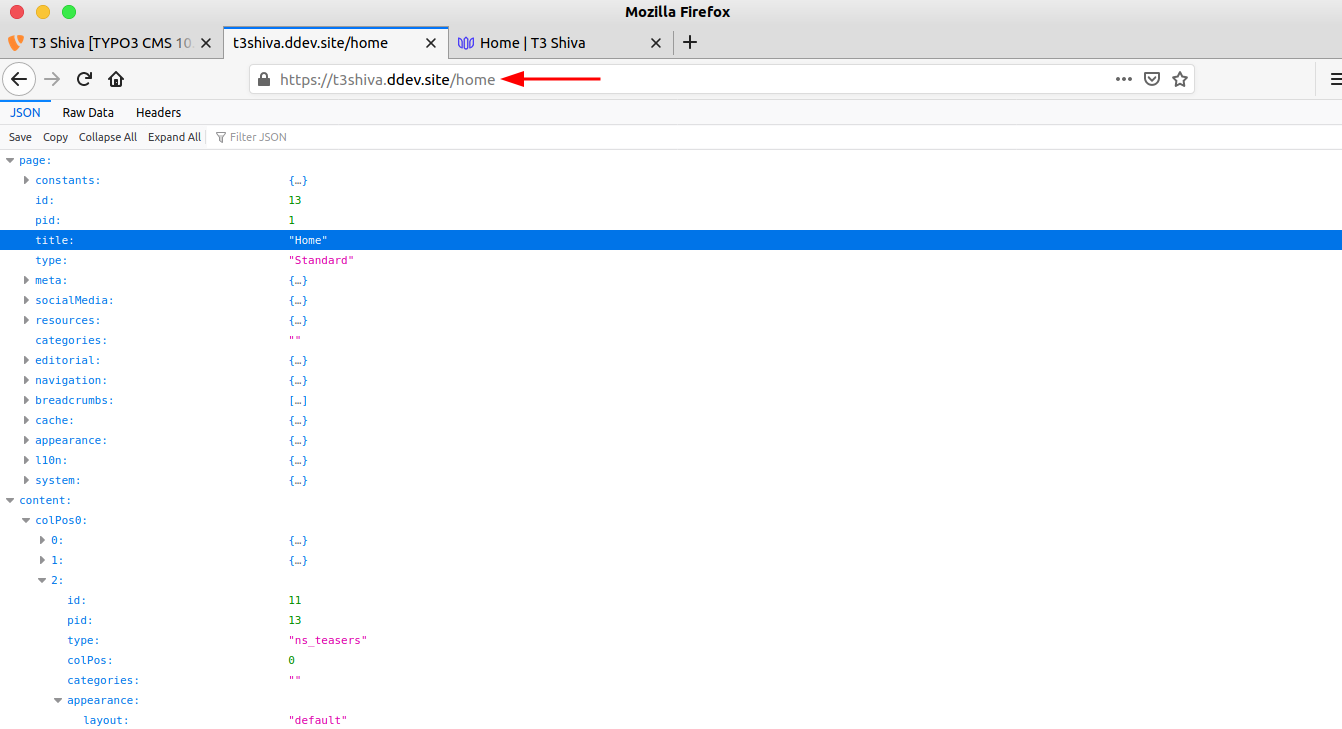
Task: Expand all JSON nodes
Action: coord(174,136)
